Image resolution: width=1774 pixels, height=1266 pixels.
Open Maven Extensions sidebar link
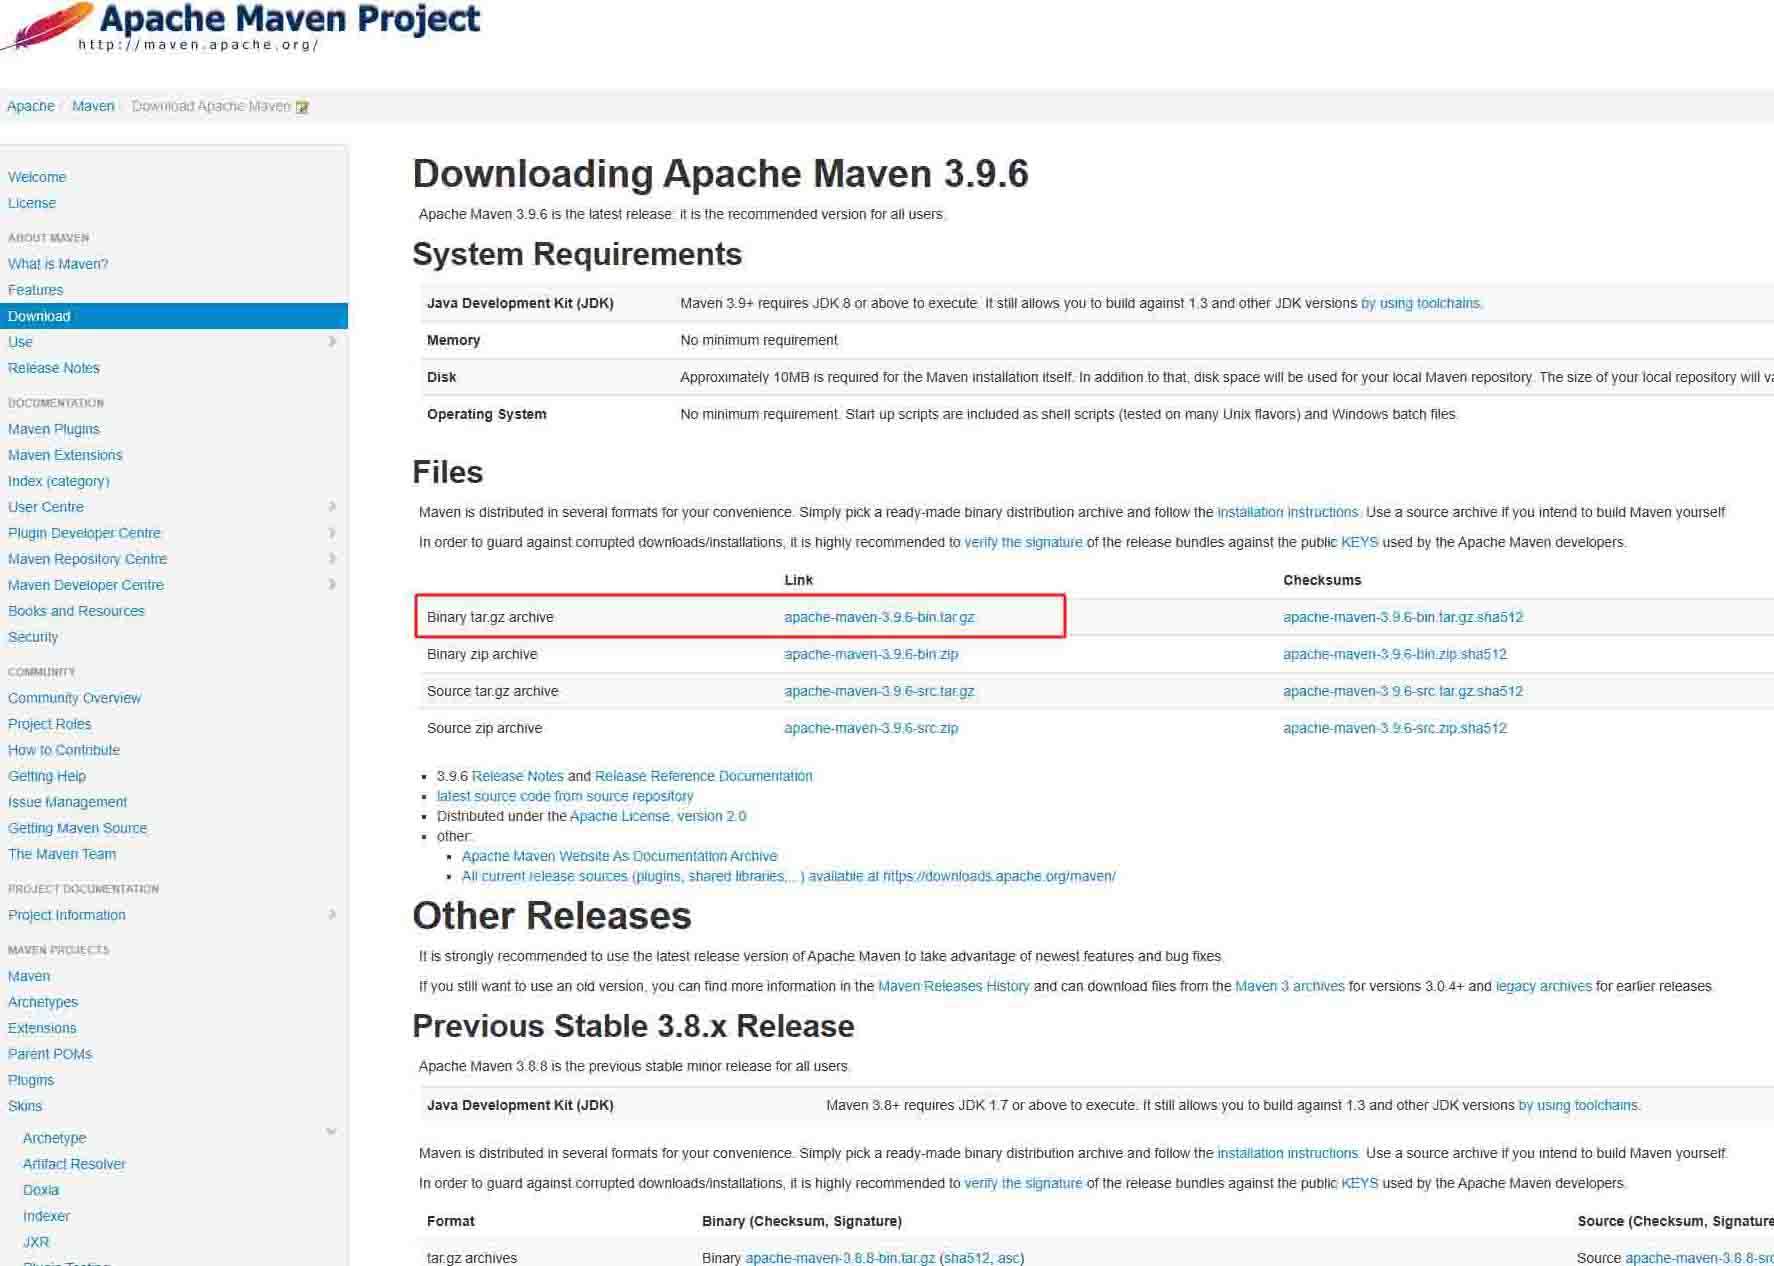pyautogui.click(x=65, y=455)
